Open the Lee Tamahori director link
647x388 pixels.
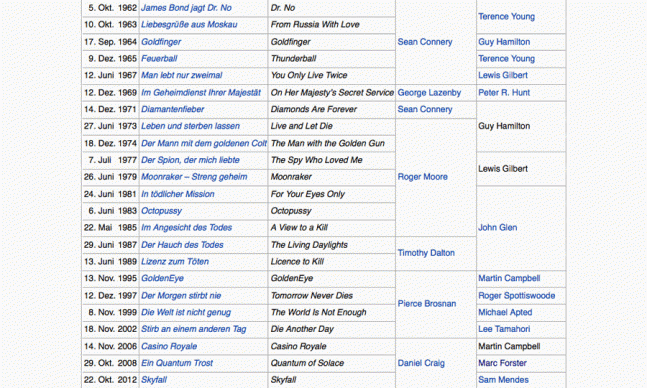click(x=504, y=329)
